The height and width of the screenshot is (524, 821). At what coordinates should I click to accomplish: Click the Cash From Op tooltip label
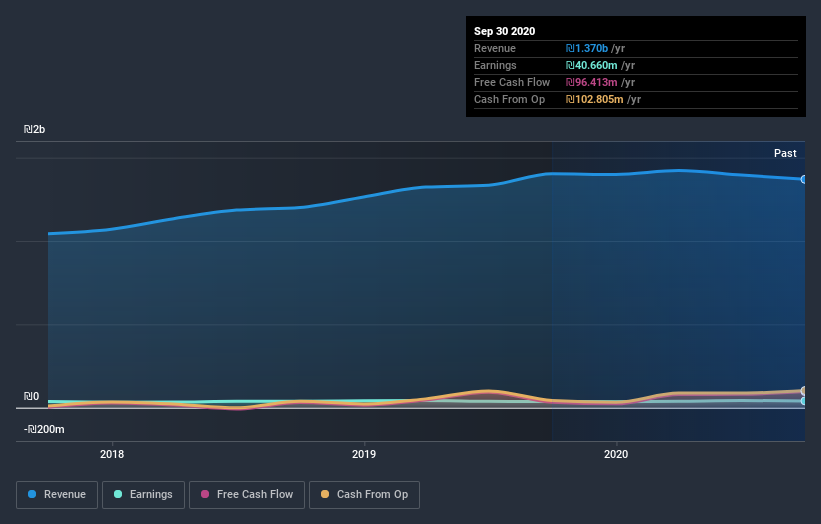(509, 99)
